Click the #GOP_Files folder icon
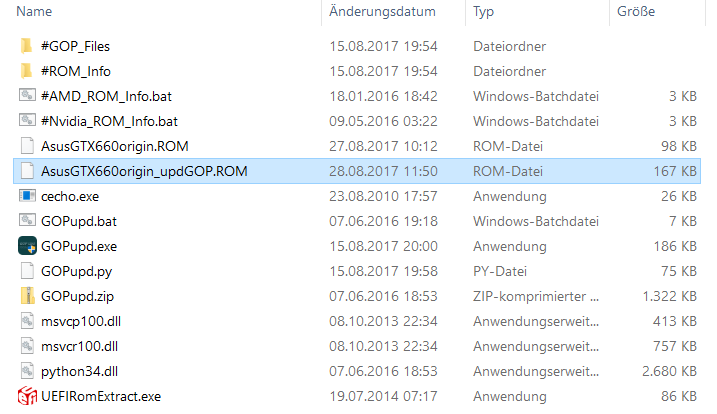 27,46
